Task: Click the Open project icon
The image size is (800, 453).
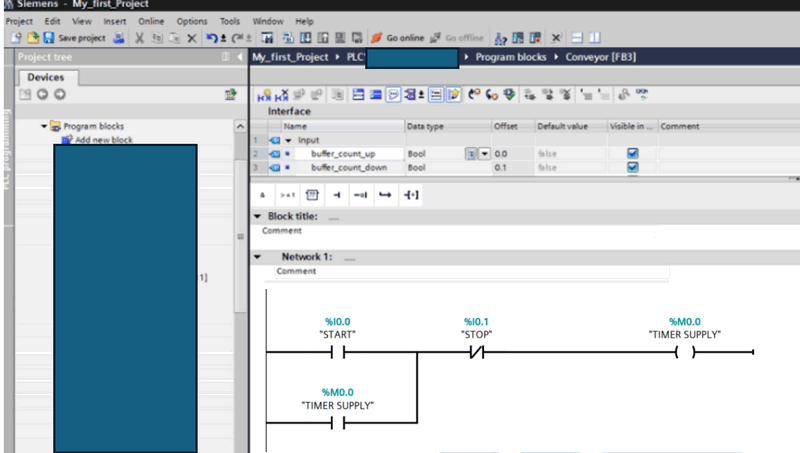Action: point(32,38)
